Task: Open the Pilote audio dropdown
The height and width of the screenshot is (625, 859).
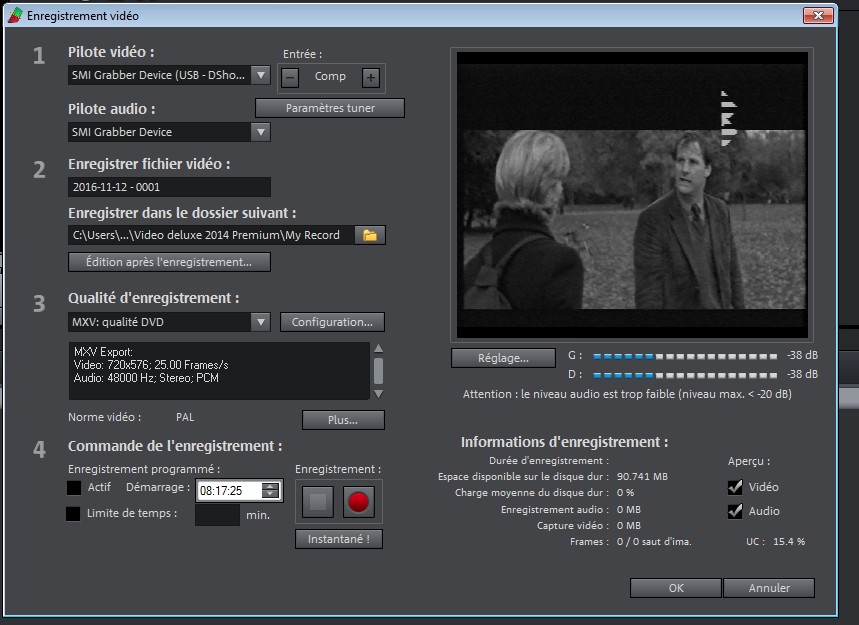Action: point(261,132)
